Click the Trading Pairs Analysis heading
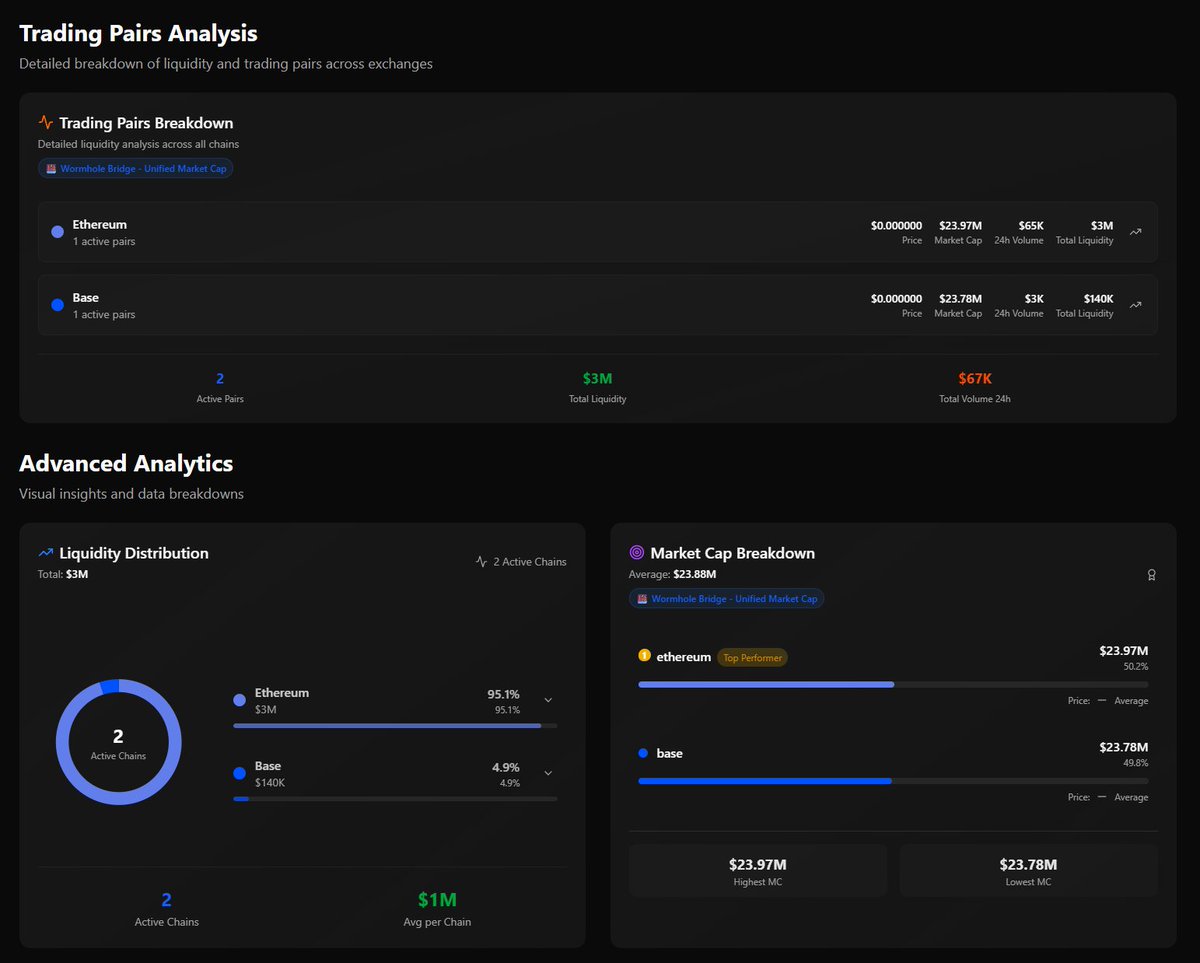 (138, 33)
